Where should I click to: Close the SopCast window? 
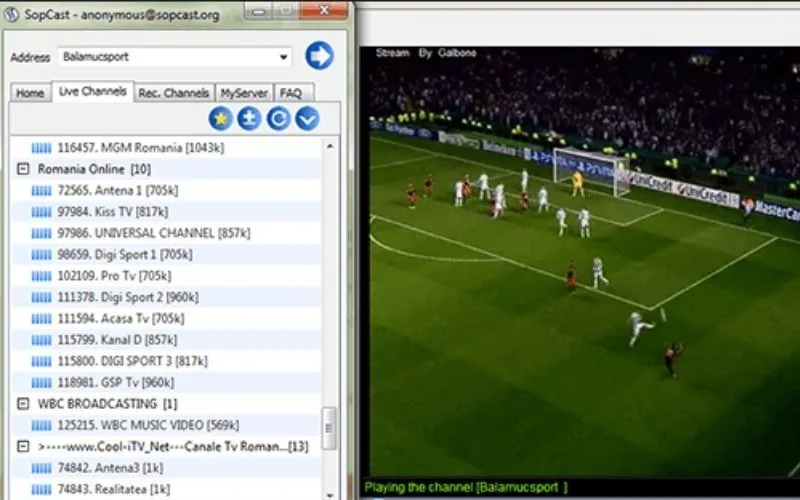tap(323, 10)
